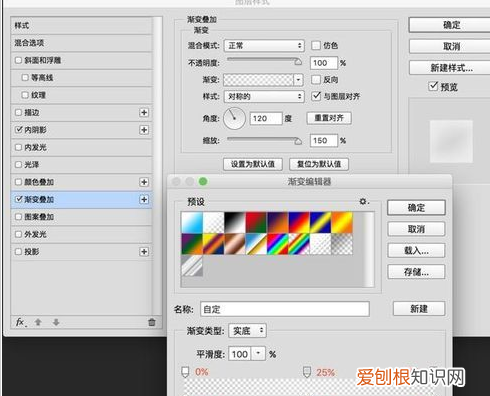Select the light blue to white preset
This screenshot has width=490, height=396.
tap(192, 223)
